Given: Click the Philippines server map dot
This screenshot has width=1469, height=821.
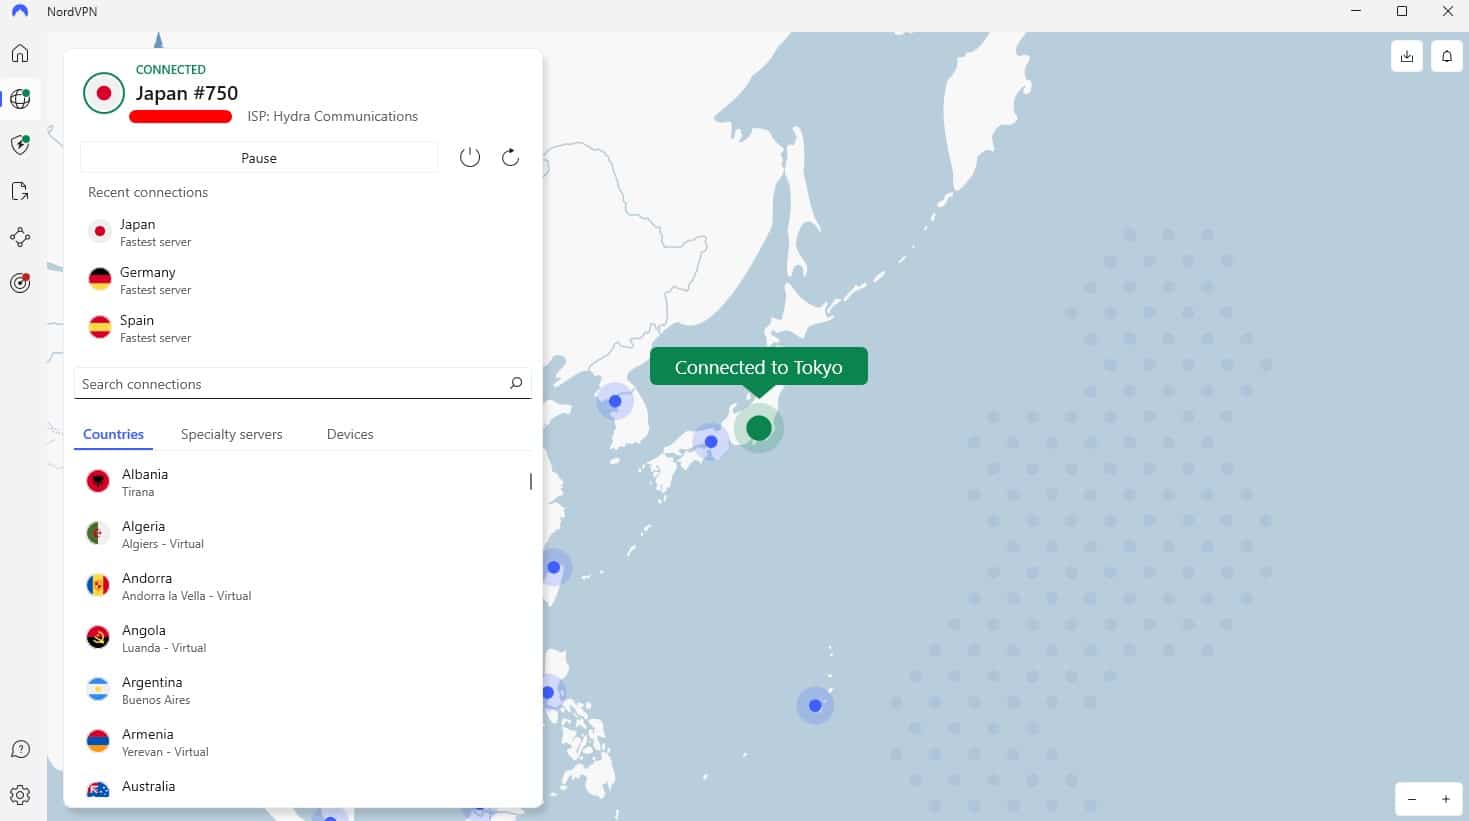Looking at the screenshot, I should (x=547, y=692).
